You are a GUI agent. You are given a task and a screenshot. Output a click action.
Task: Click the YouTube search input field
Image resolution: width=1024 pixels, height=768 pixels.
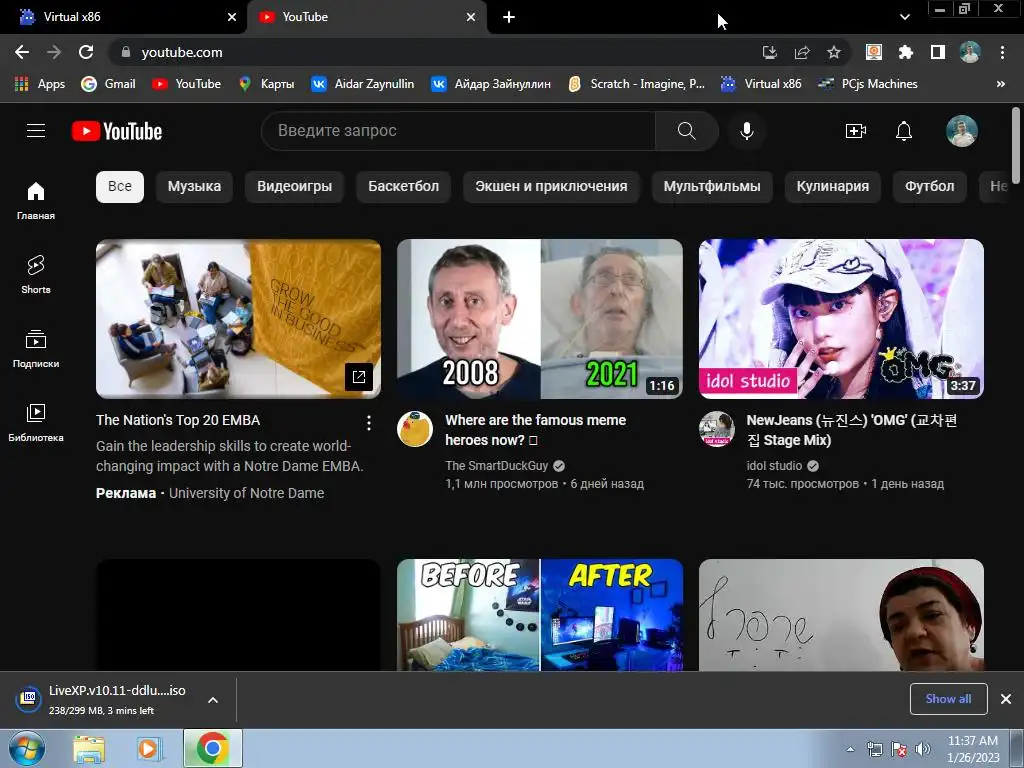[458, 131]
